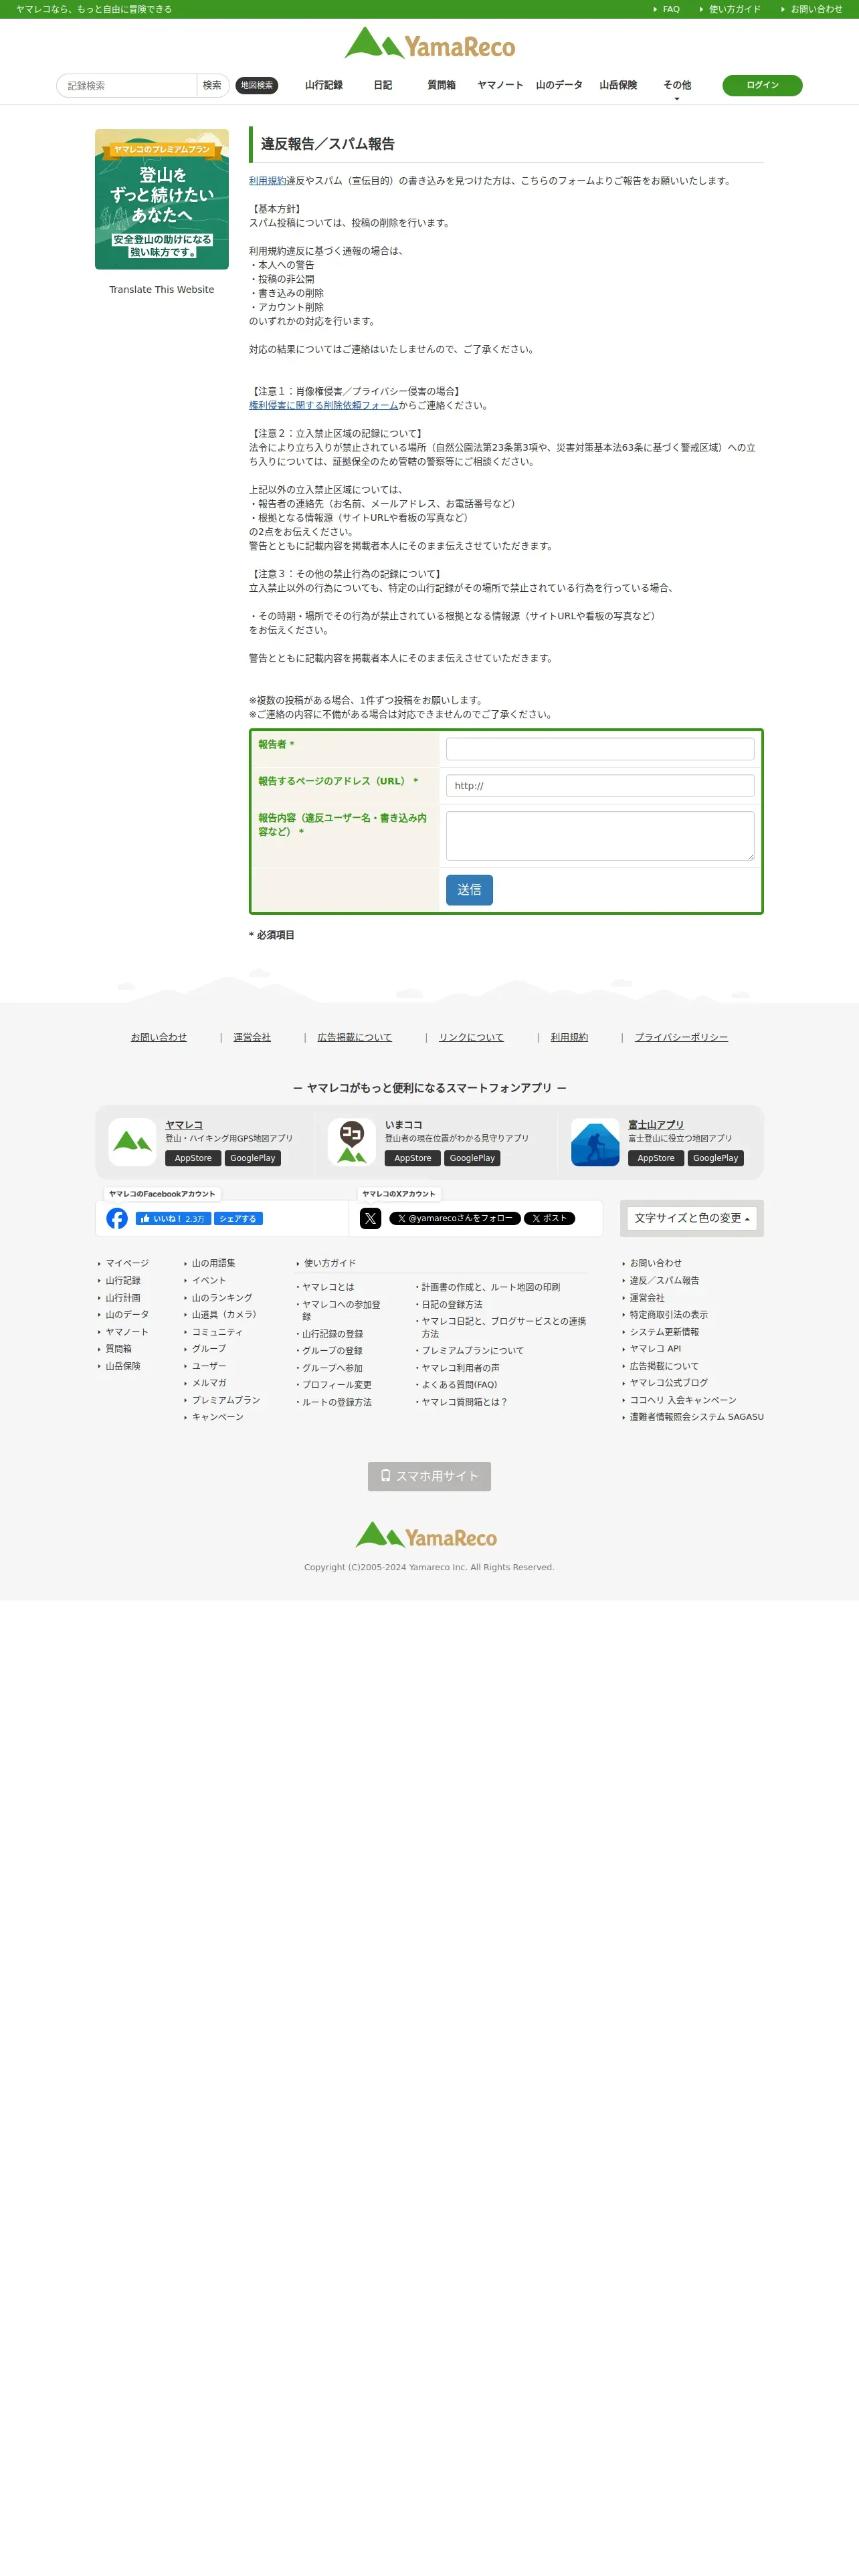859x2576 pixels.
Task: Open 富士山アプリ AppStore button
Action: [x=656, y=1158]
